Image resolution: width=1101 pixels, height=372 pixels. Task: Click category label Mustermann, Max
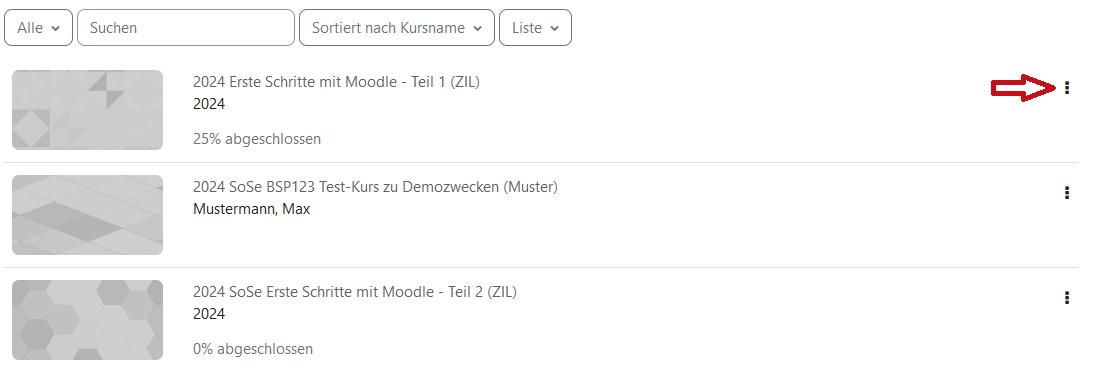251,209
